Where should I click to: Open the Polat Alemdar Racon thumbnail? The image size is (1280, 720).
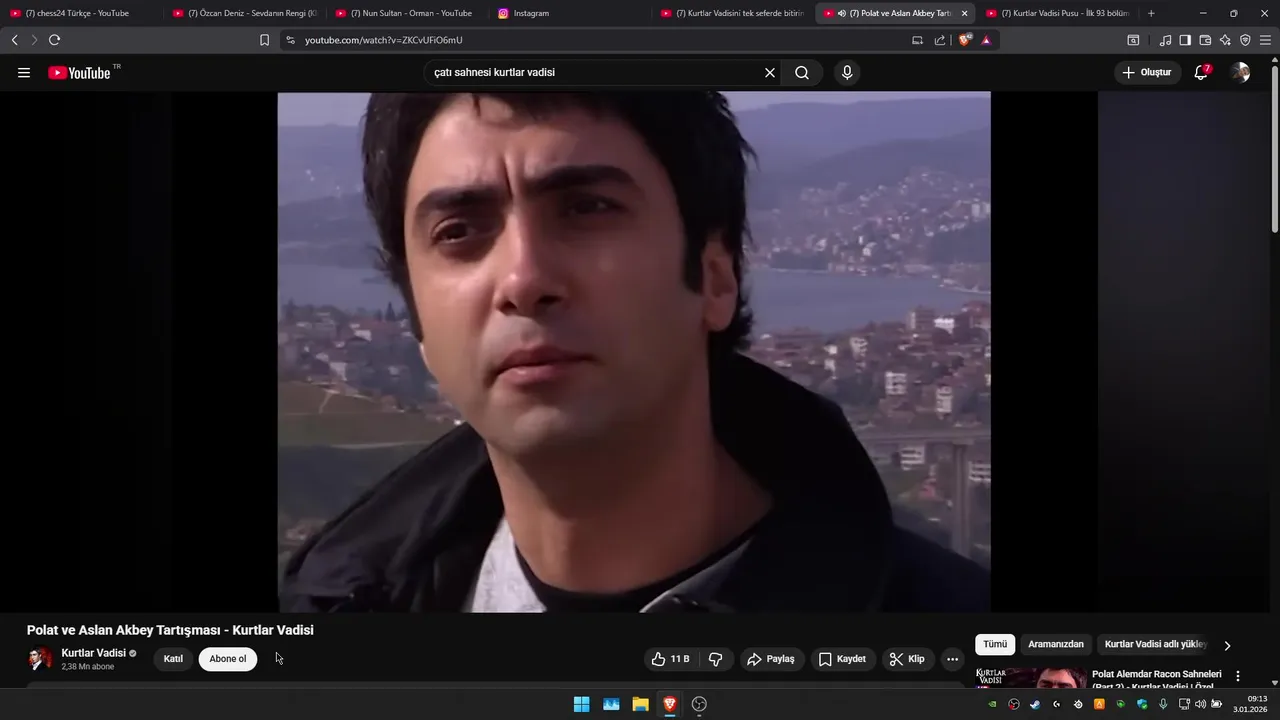[x=1031, y=678]
